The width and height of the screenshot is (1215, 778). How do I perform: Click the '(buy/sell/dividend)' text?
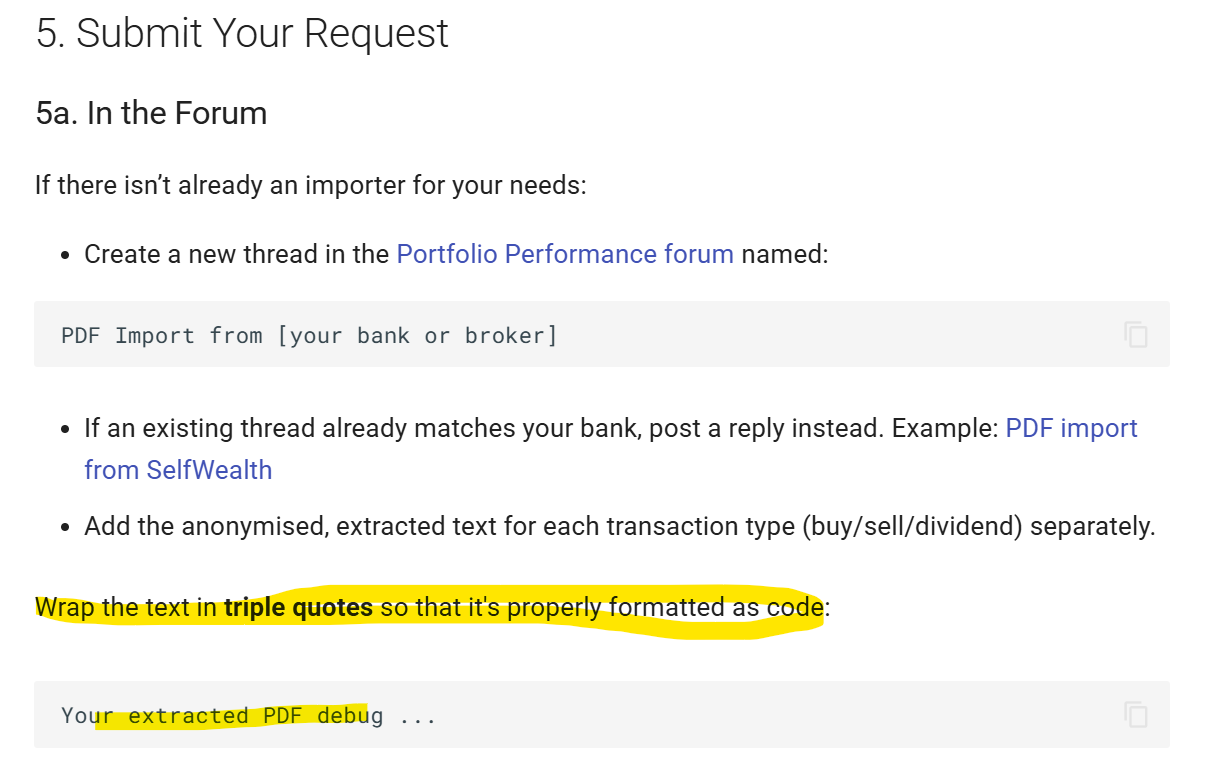912,526
